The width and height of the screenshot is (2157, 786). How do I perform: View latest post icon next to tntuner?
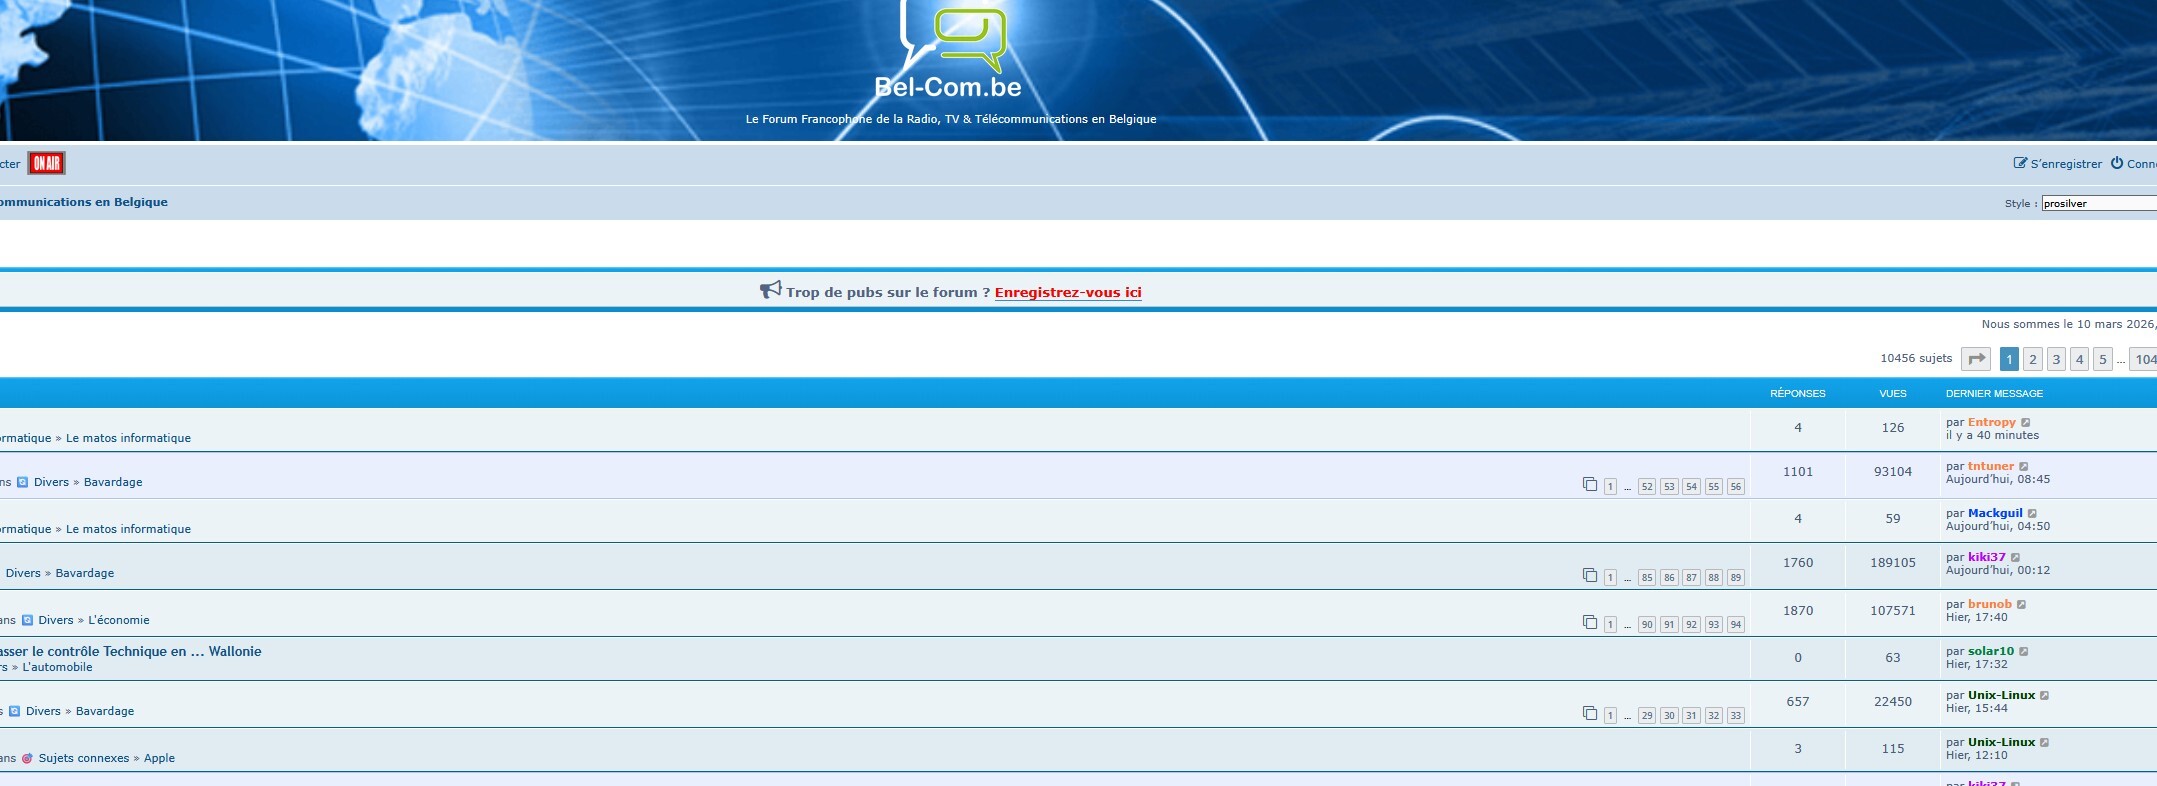click(x=2024, y=466)
